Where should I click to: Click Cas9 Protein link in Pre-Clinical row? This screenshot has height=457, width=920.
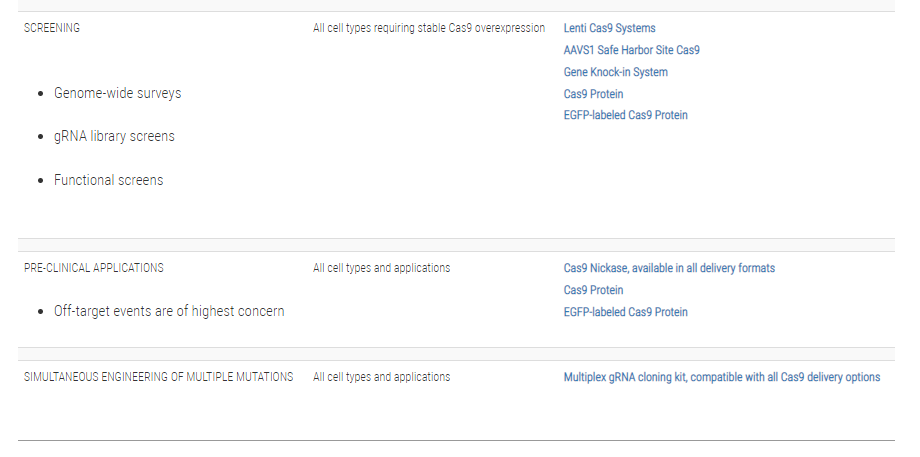[x=593, y=290]
